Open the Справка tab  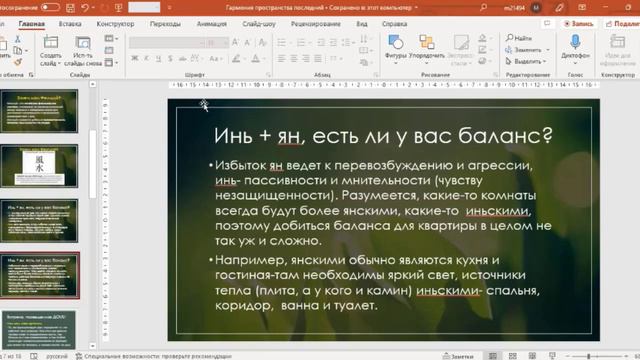point(394,24)
